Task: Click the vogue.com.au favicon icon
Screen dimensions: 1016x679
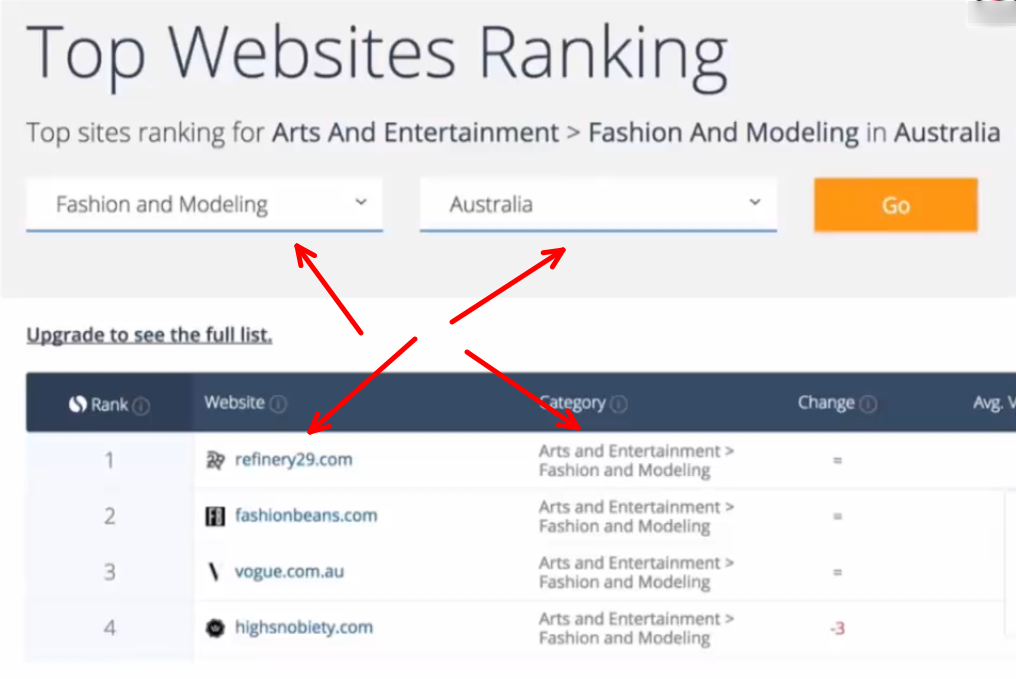Action: tap(214, 572)
